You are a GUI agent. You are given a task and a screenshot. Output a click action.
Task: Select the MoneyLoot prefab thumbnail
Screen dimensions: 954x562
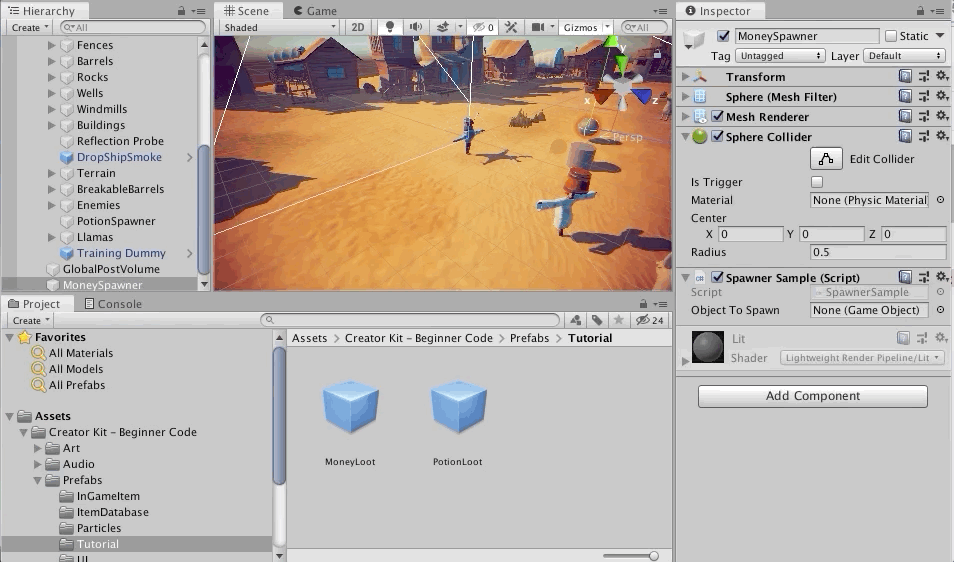tap(350, 410)
